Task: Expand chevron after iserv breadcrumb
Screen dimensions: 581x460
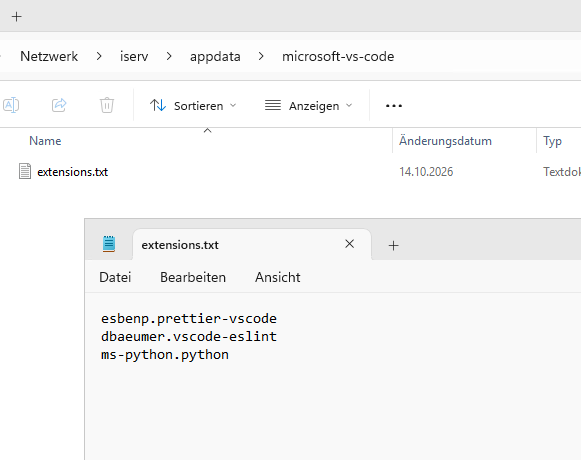Action: coord(169,57)
